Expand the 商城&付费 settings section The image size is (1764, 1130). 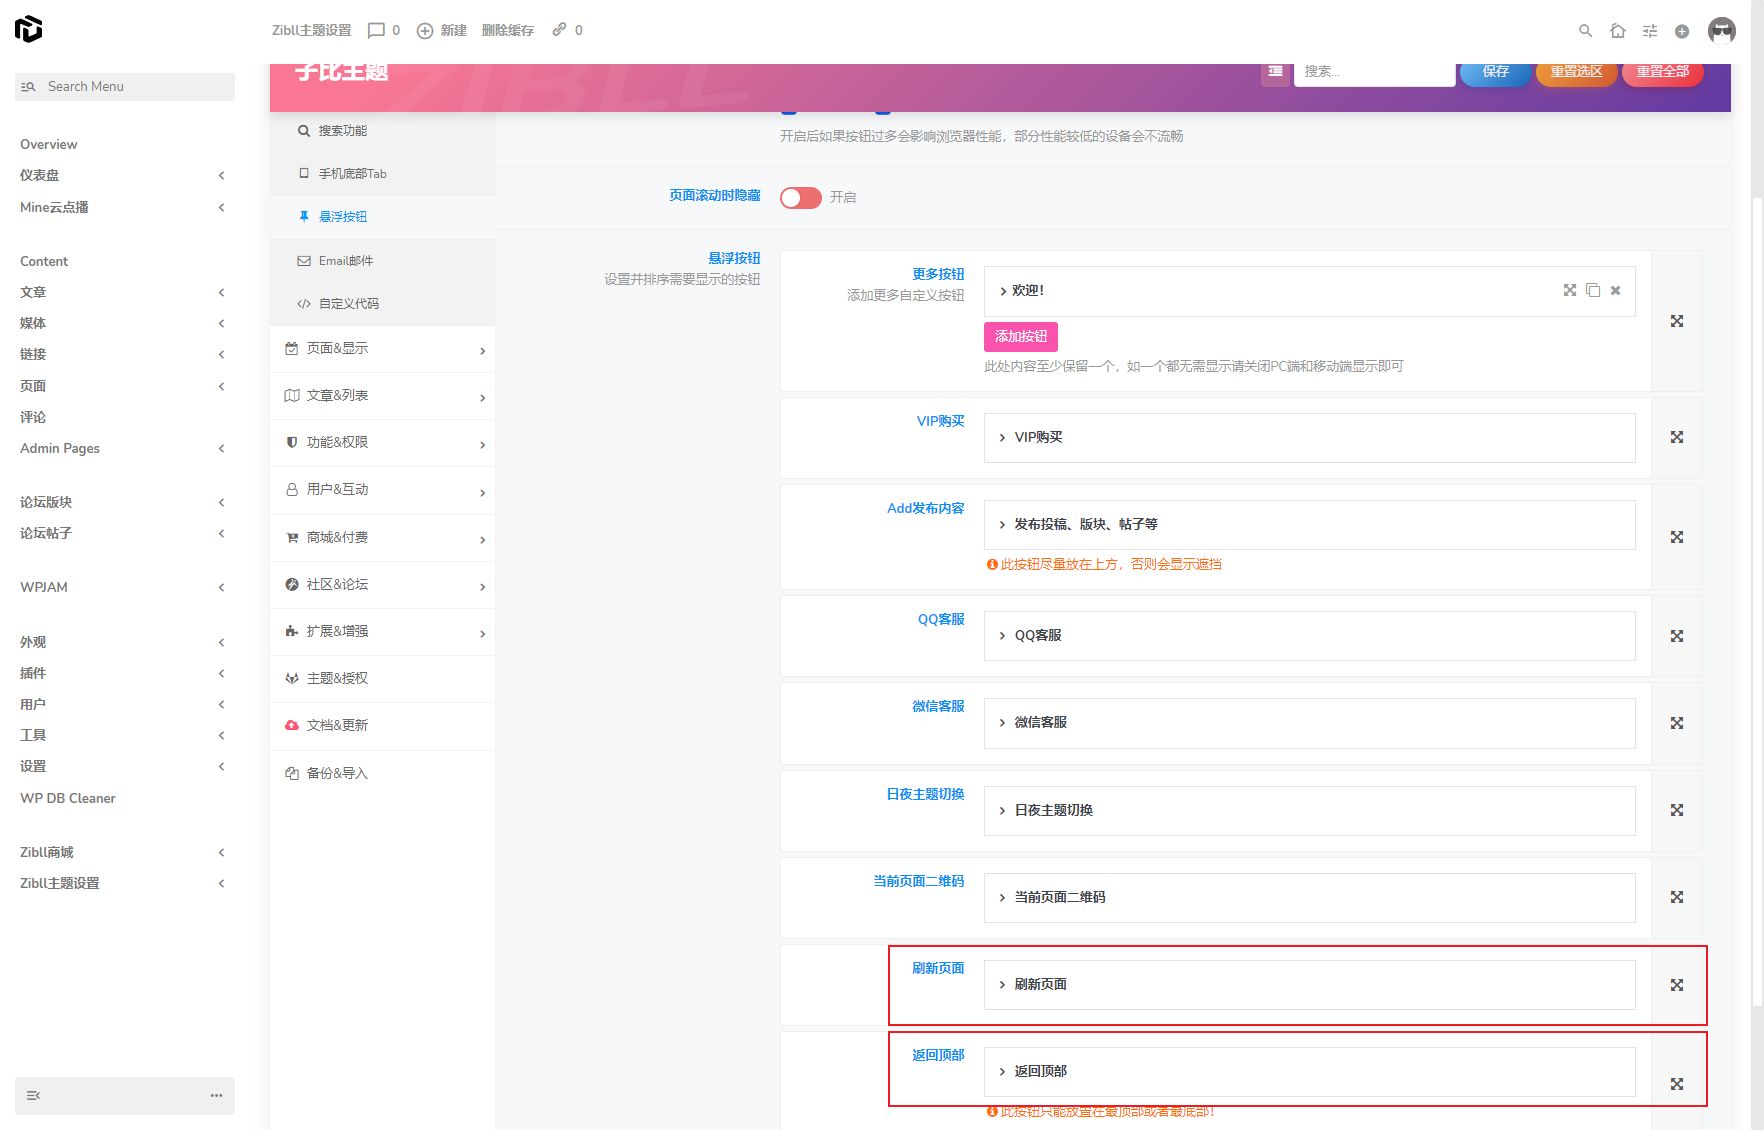383,538
